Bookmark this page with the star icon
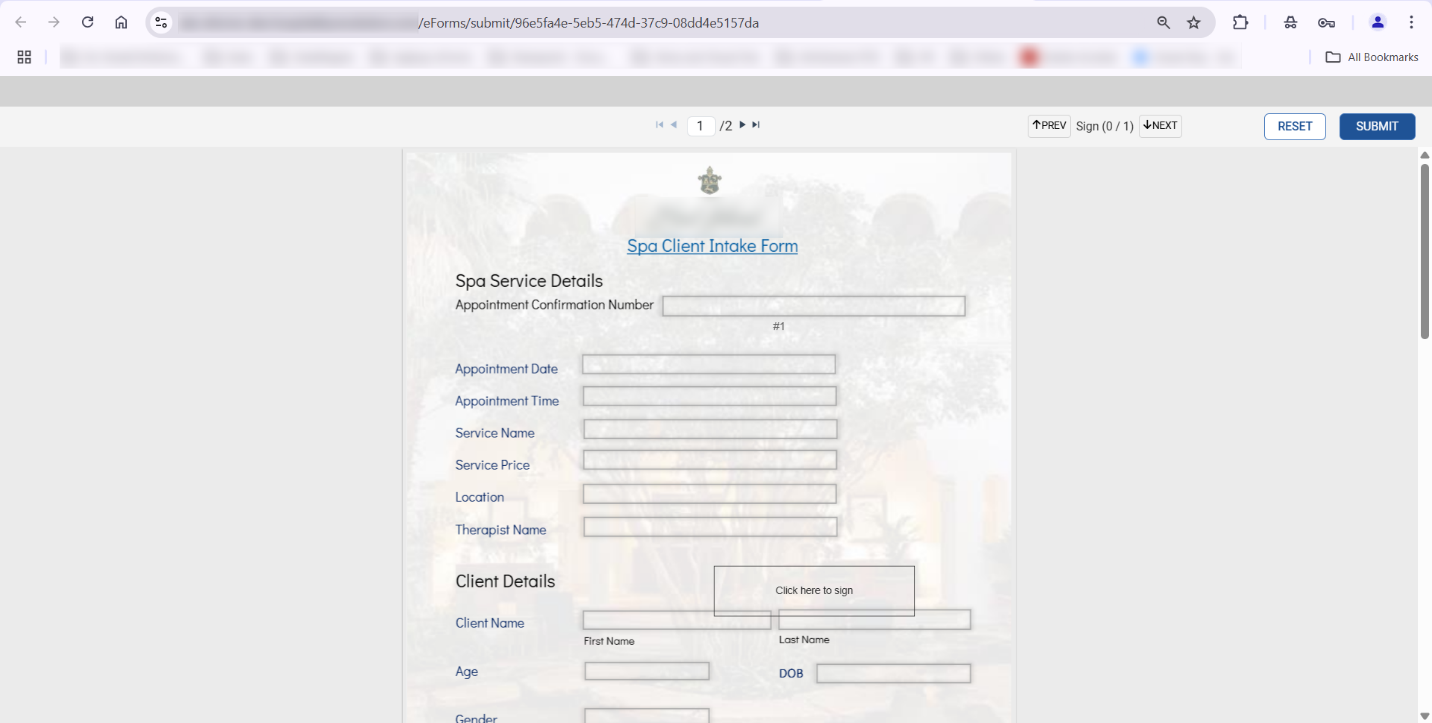Image resolution: width=1432 pixels, height=723 pixels. pyautogui.click(x=1193, y=22)
